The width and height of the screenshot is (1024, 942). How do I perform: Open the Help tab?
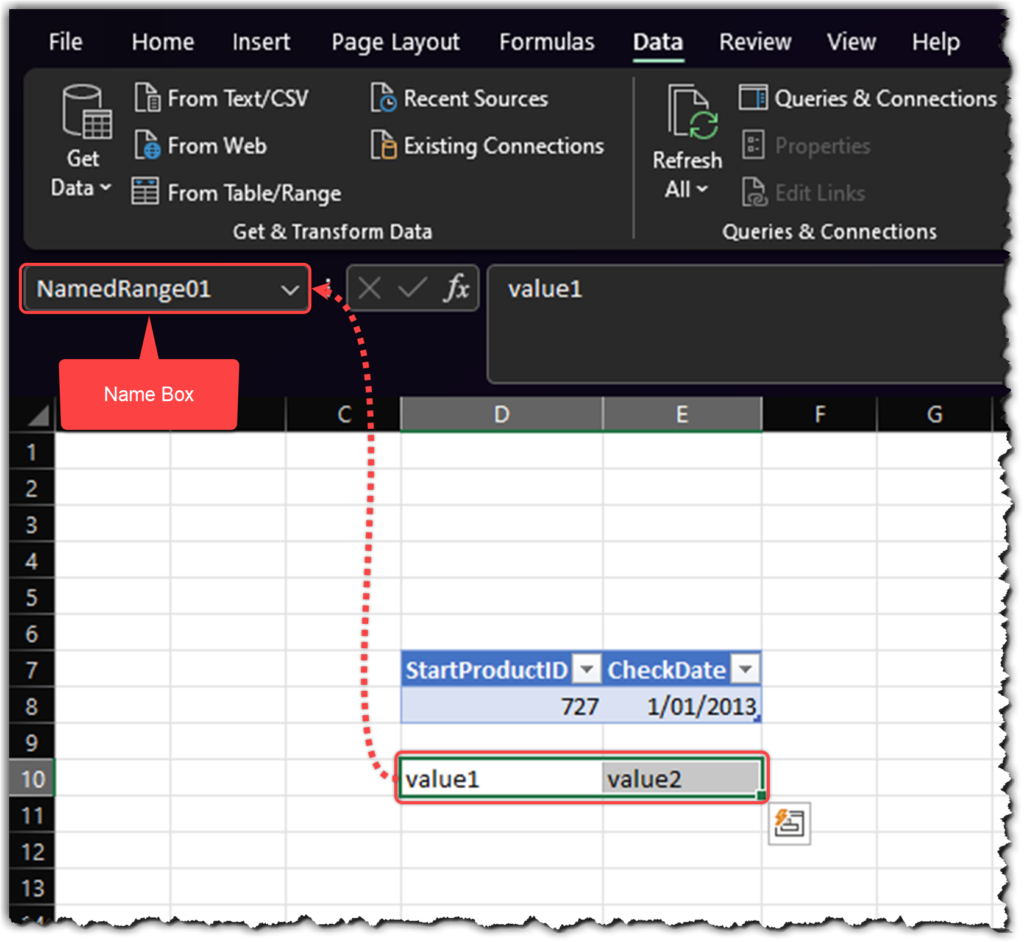tap(935, 42)
